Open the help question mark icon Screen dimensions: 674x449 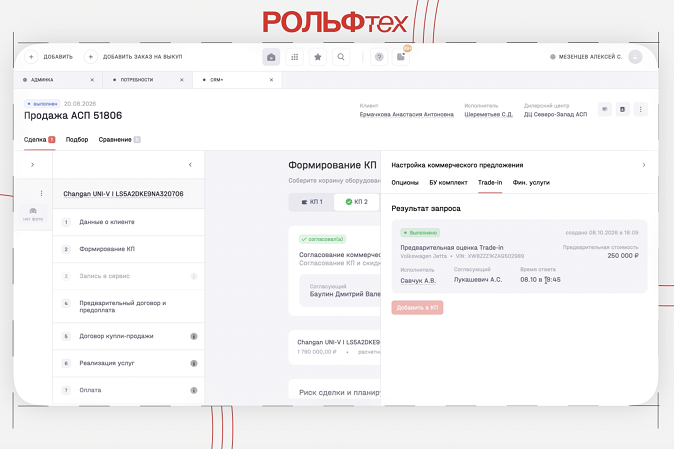(x=379, y=57)
